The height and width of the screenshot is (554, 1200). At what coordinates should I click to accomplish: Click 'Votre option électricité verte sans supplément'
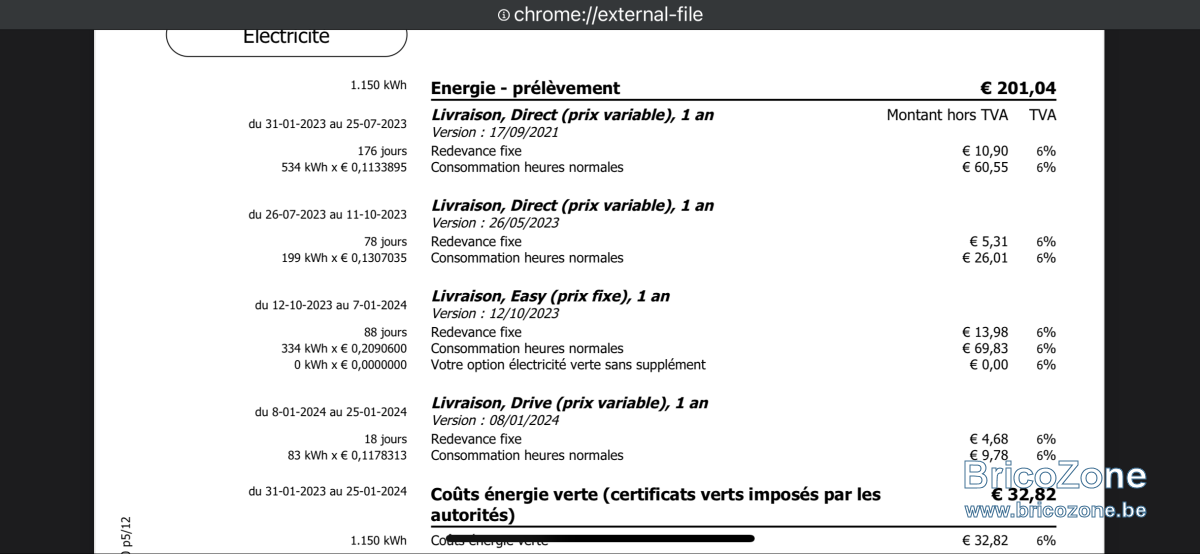tap(568, 365)
